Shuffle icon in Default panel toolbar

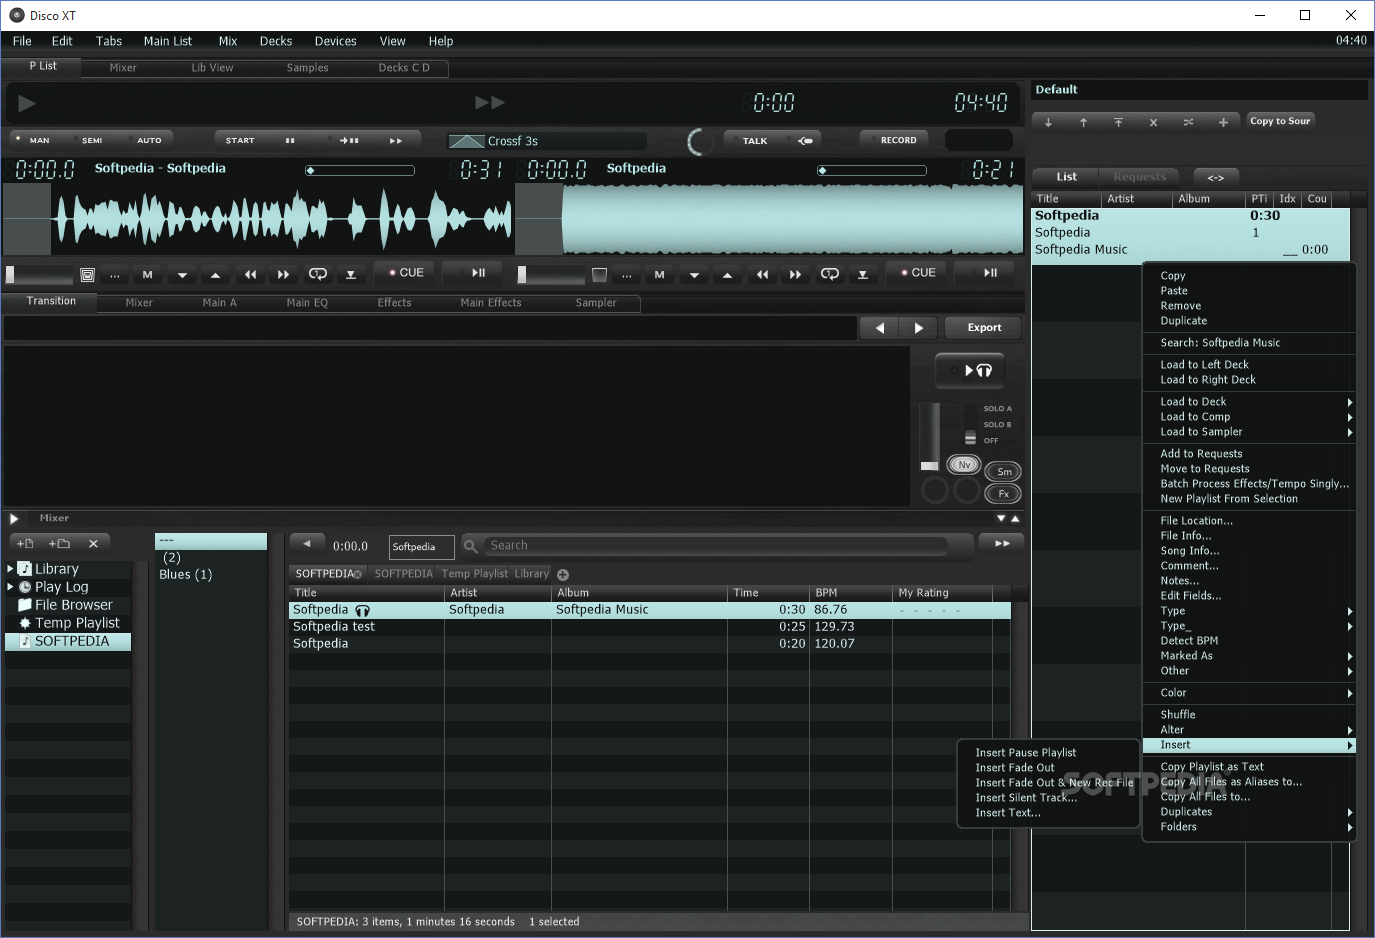click(1188, 122)
